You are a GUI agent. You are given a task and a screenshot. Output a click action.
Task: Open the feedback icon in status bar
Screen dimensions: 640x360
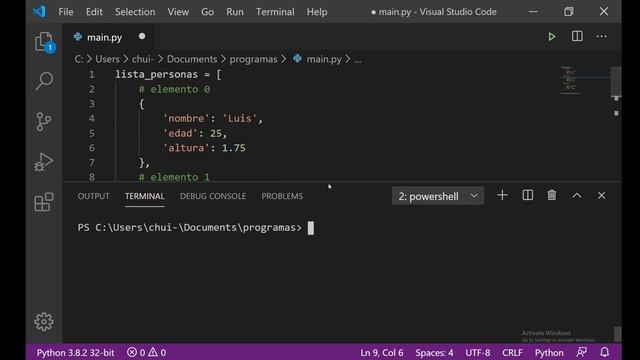(582, 352)
